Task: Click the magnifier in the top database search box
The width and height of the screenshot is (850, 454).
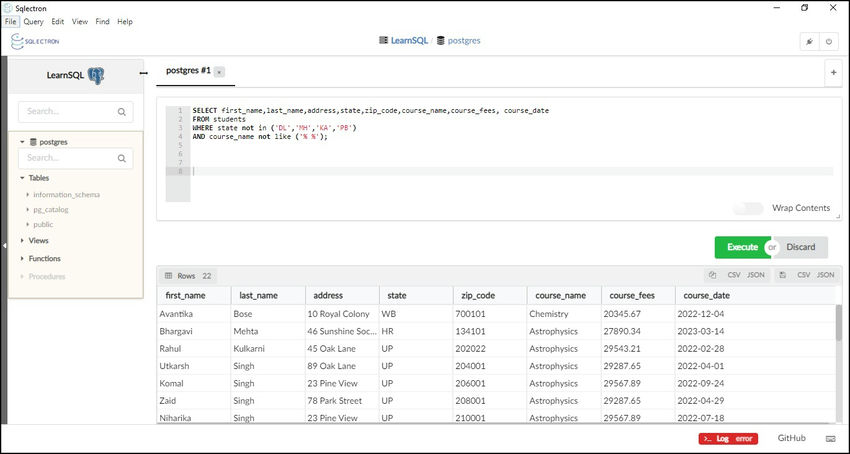Action: click(x=121, y=112)
